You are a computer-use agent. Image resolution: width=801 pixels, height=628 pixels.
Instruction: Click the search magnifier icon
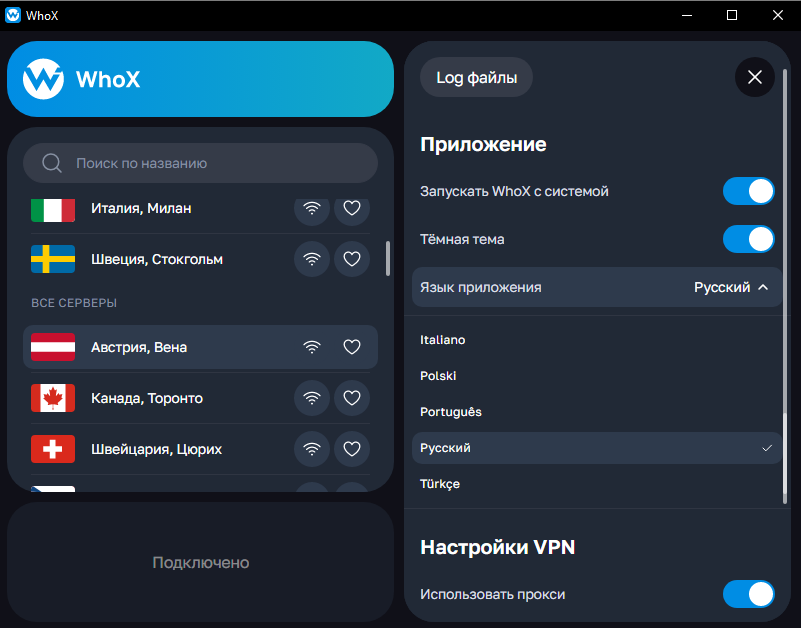pyautogui.click(x=52, y=163)
